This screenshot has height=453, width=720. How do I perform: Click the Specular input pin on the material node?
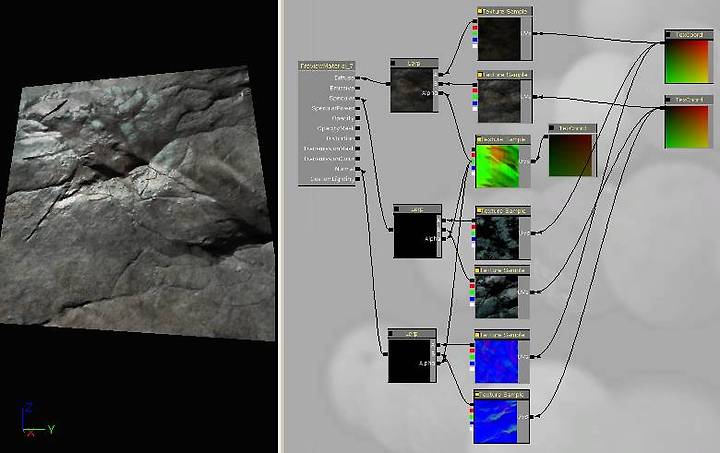pyautogui.click(x=357, y=98)
